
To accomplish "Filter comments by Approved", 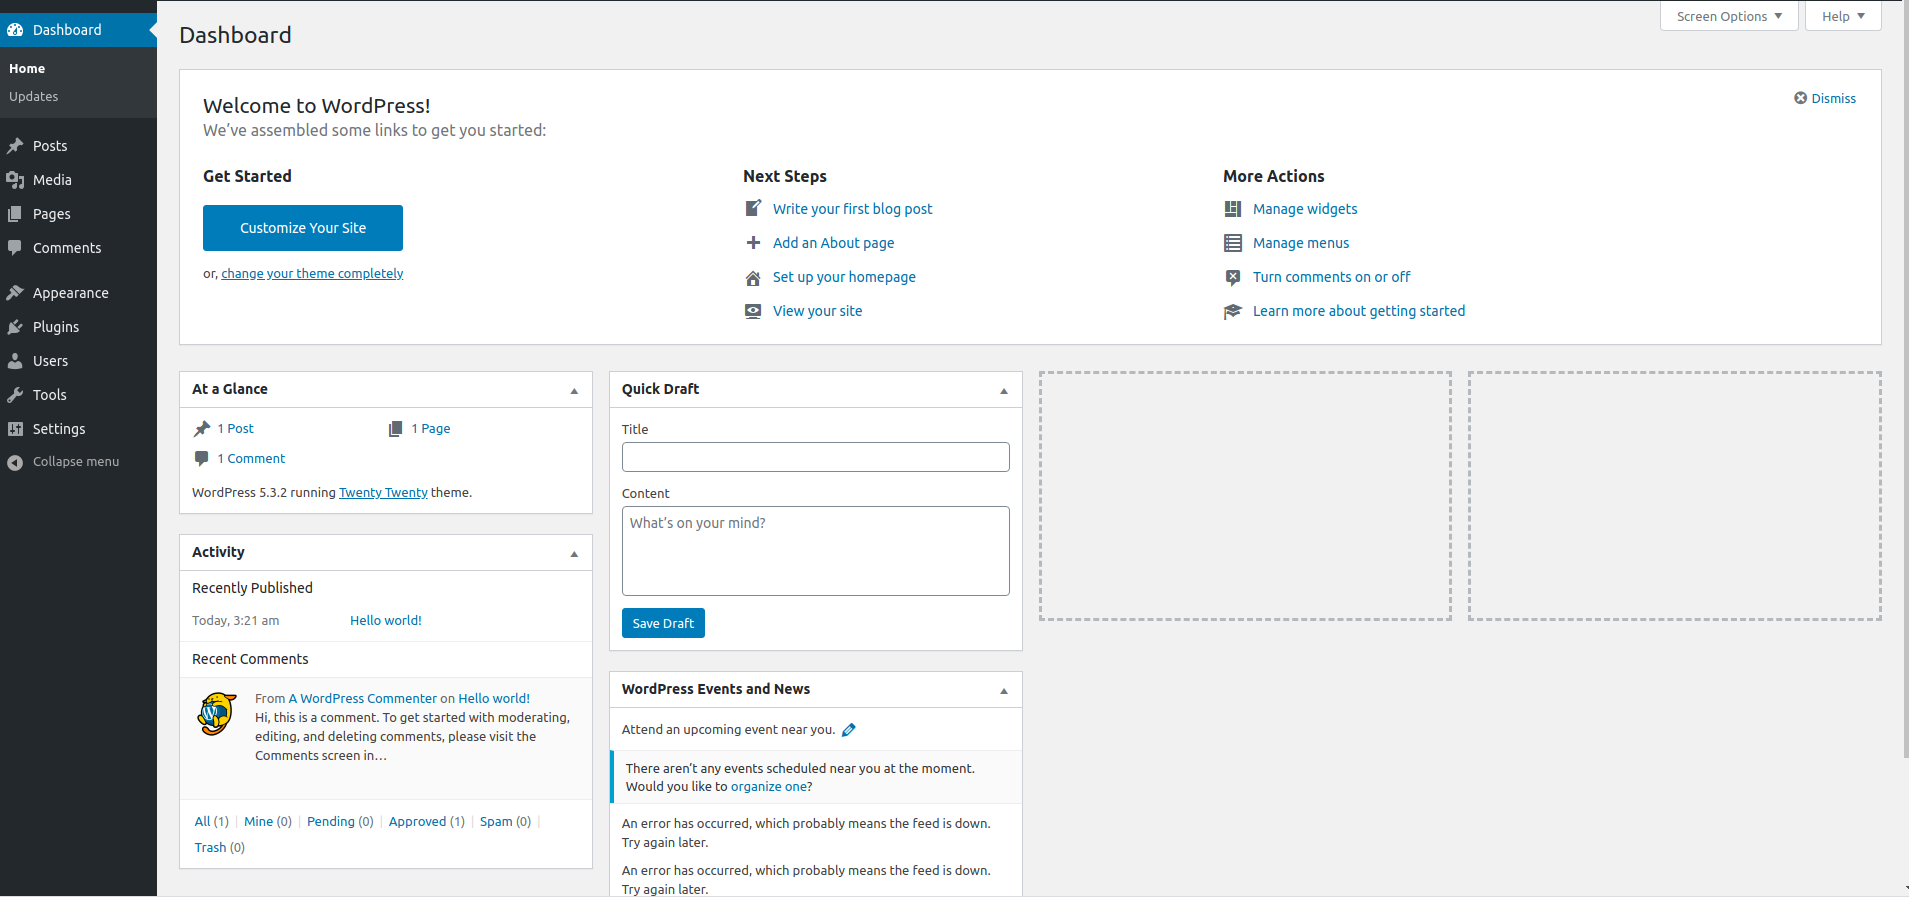I will pos(427,822).
